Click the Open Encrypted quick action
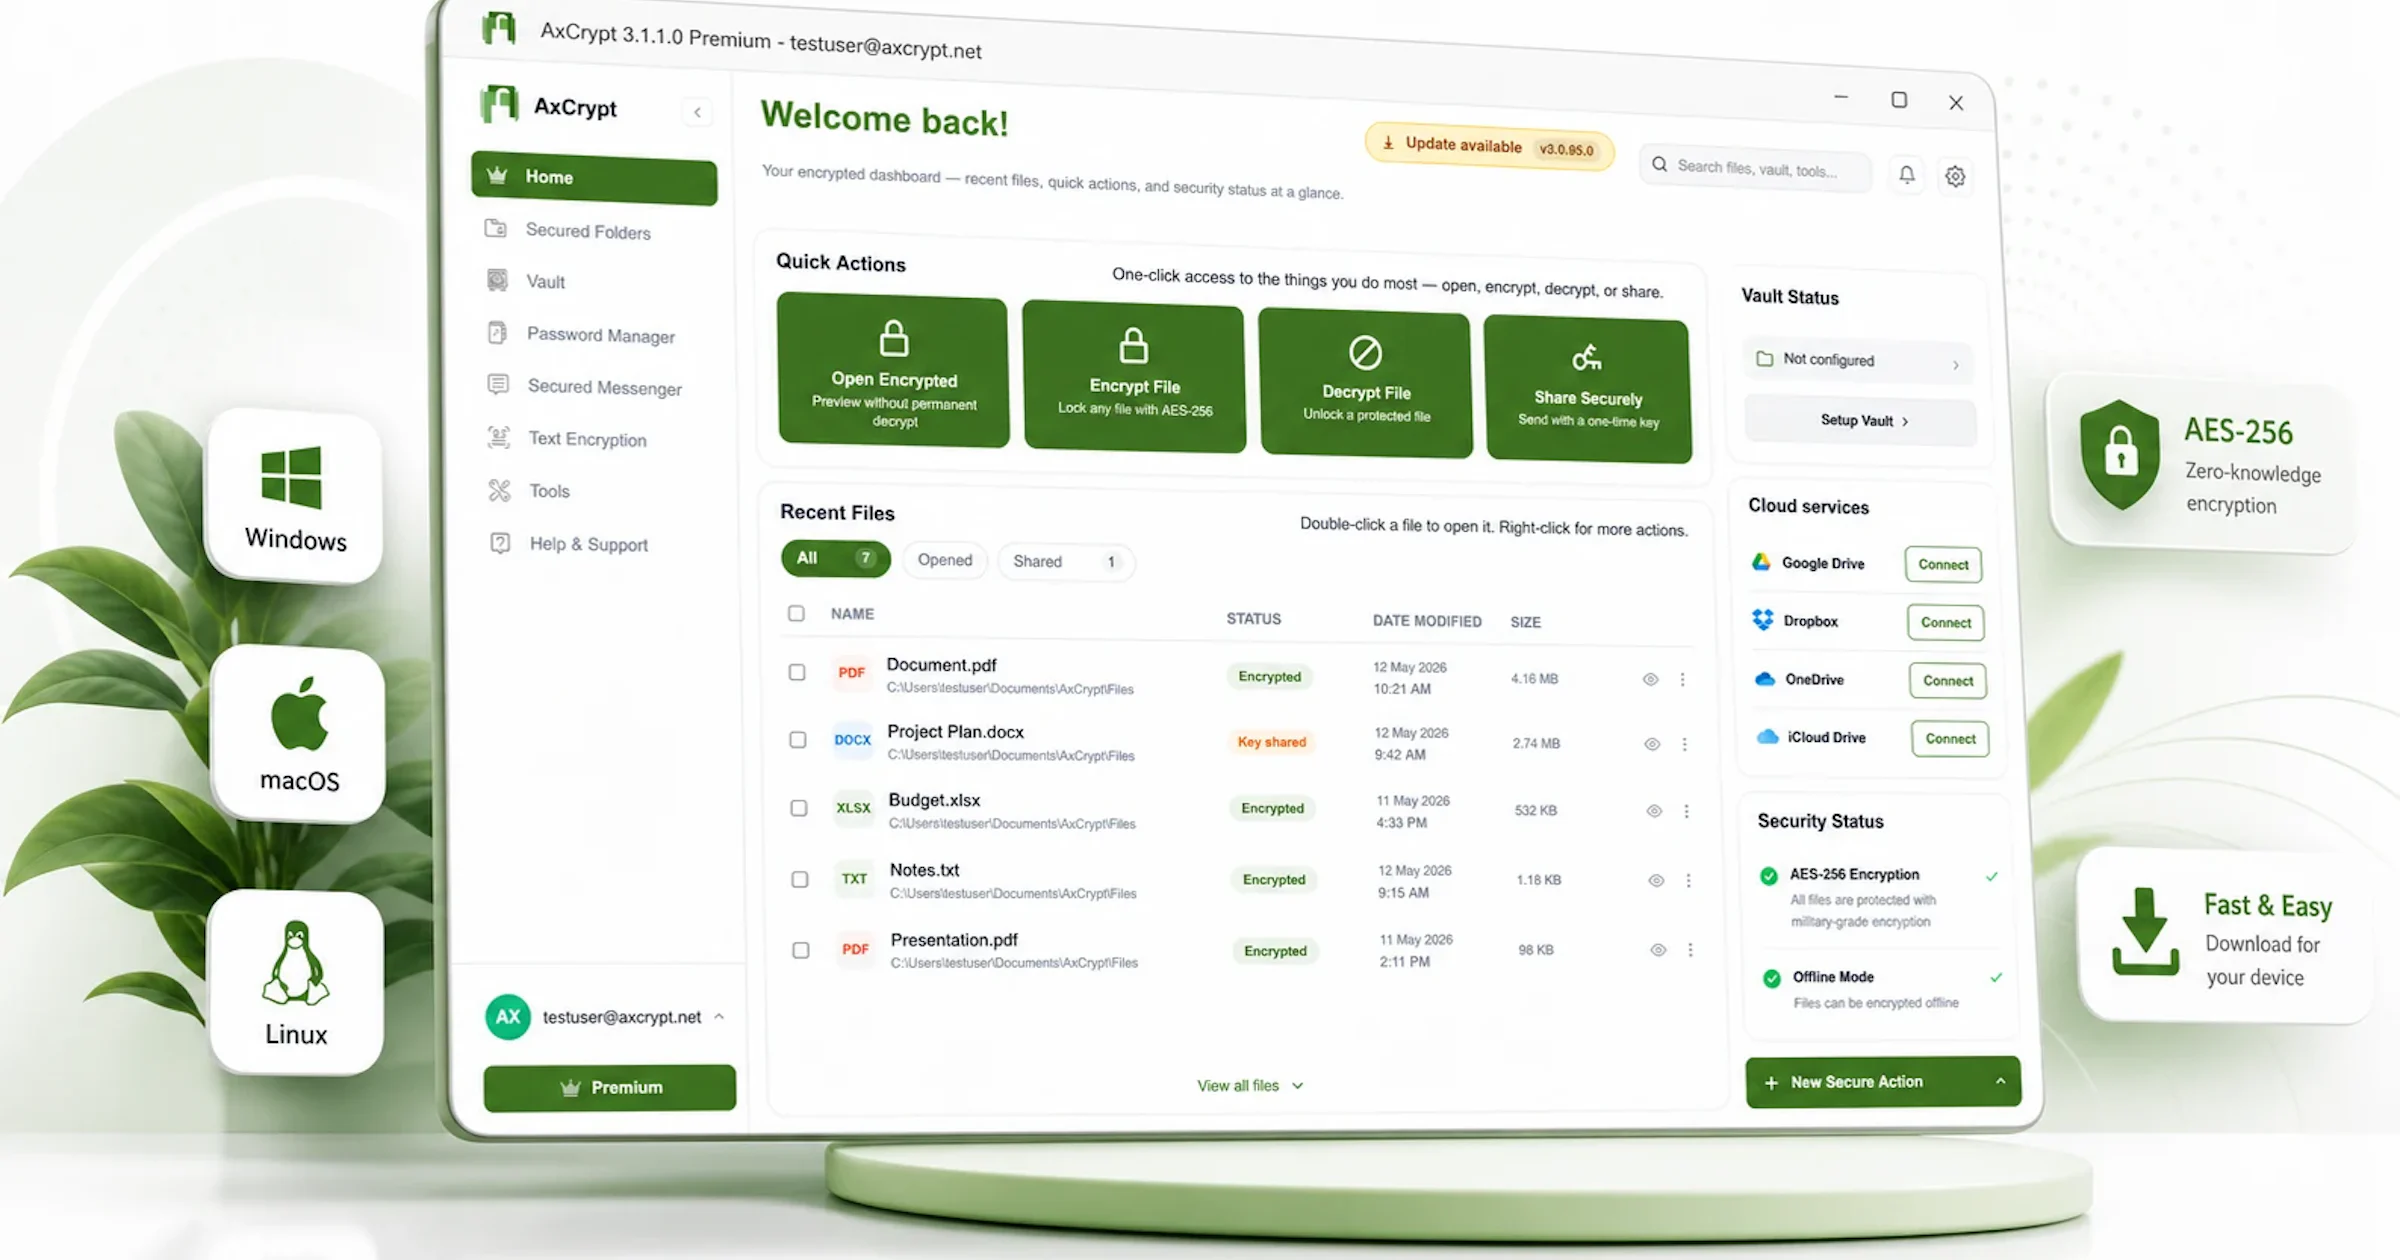 pos(893,369)
